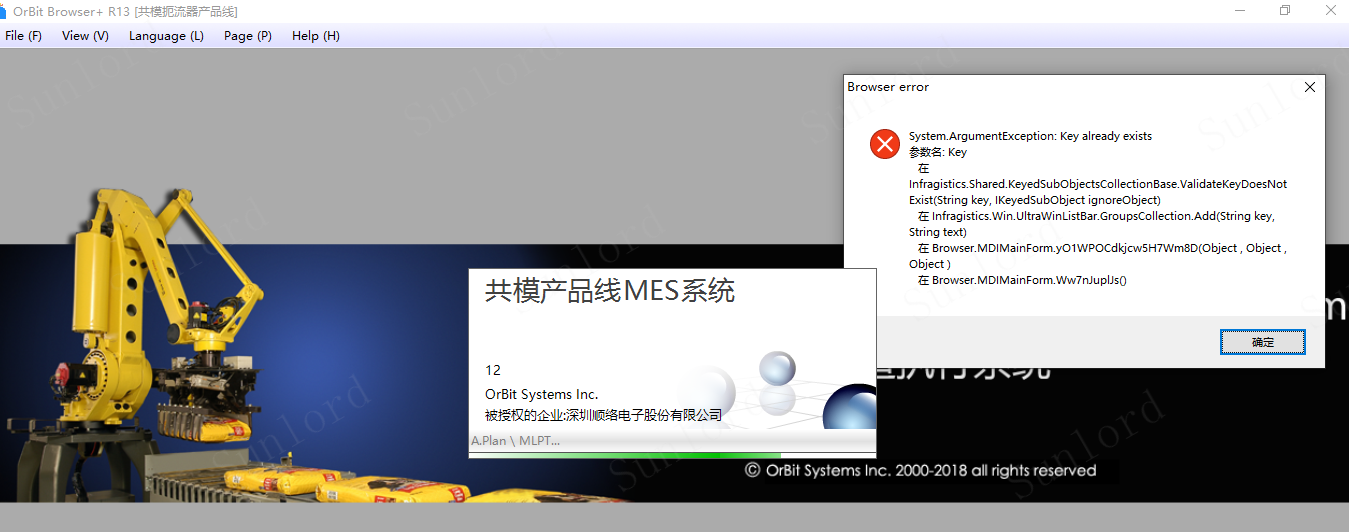Open the File (F) menu
1349x532 pixels.
coord(23,36)
